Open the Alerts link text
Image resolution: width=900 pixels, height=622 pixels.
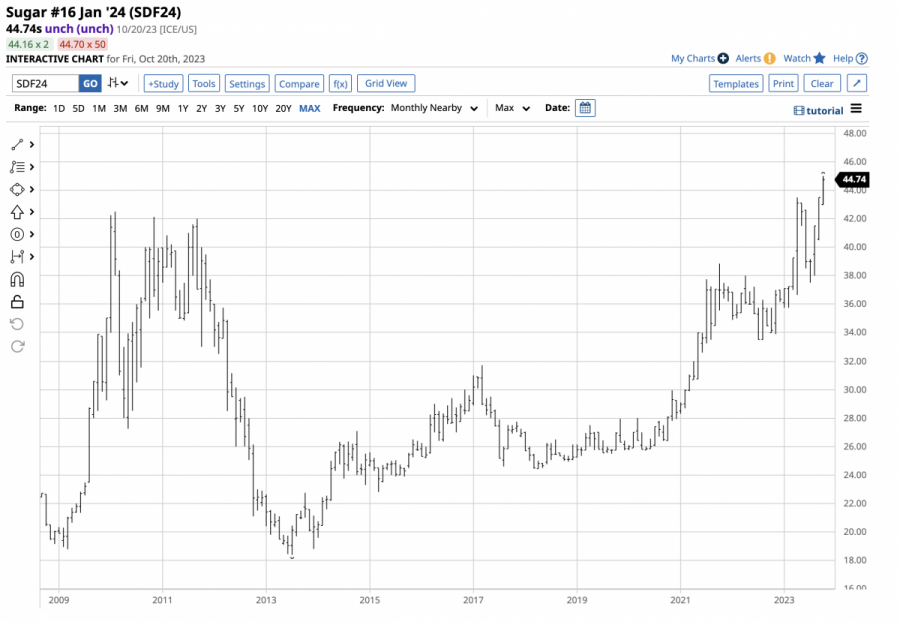[x=748, y=59]
